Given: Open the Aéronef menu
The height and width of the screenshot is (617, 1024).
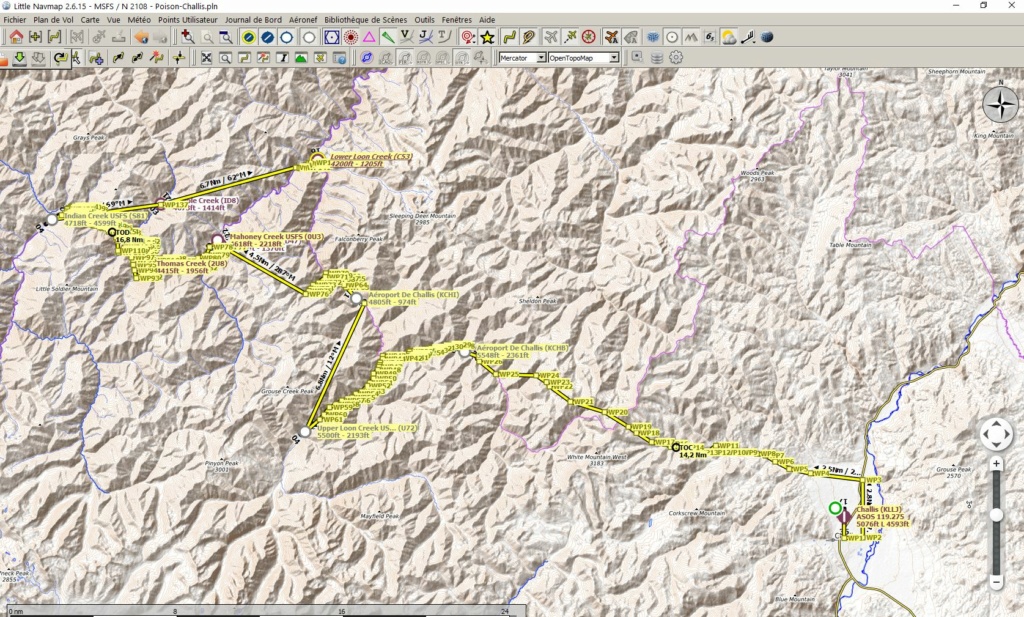Looking at the screenshot, I should tap(303, 20).
